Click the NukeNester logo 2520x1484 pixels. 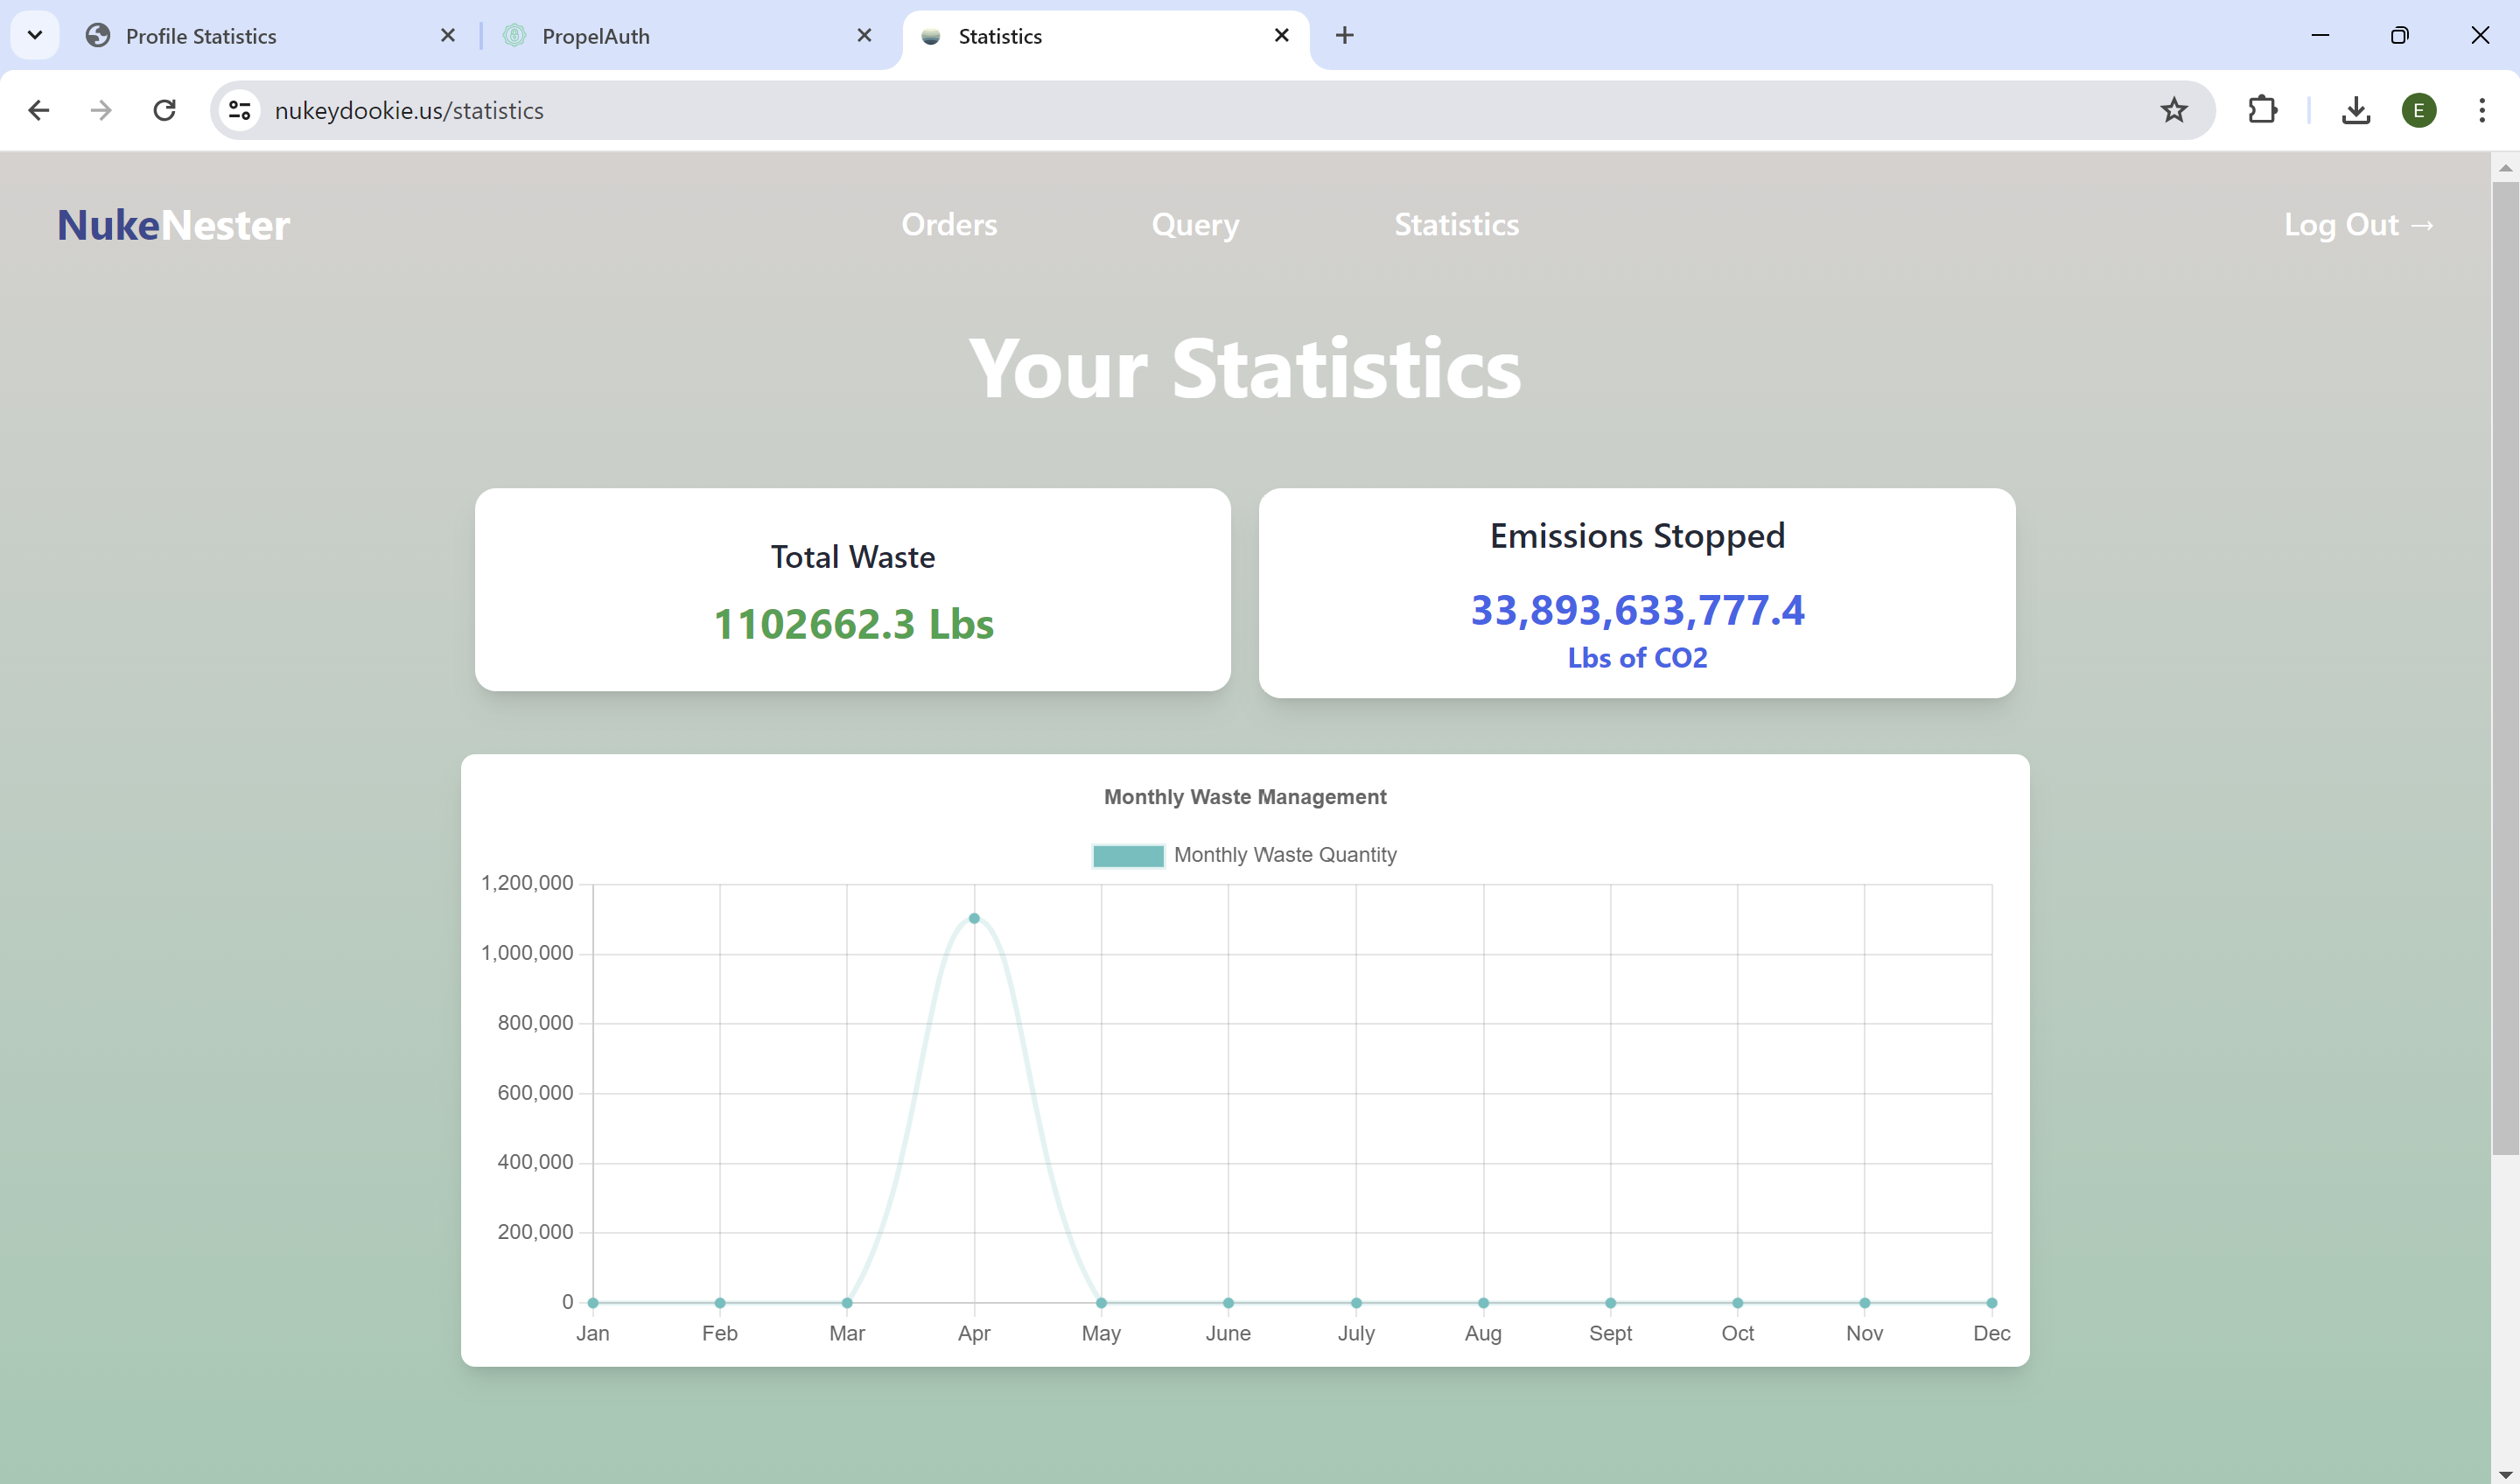(173, 225)
